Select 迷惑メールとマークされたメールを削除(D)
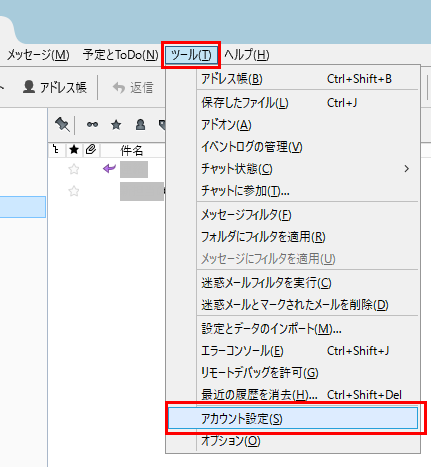 pyautogui.click(x=292, y=305)
